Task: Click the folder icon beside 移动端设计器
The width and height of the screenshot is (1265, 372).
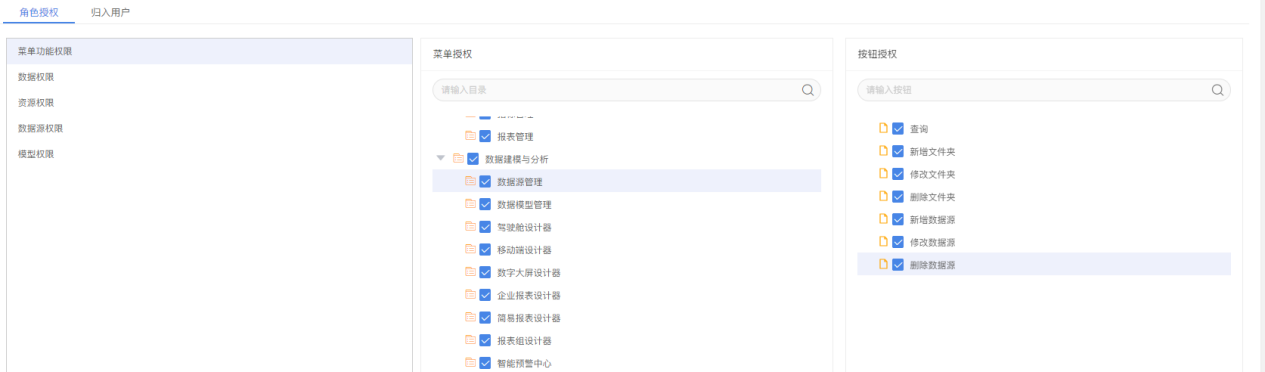Action: [470, 249]
